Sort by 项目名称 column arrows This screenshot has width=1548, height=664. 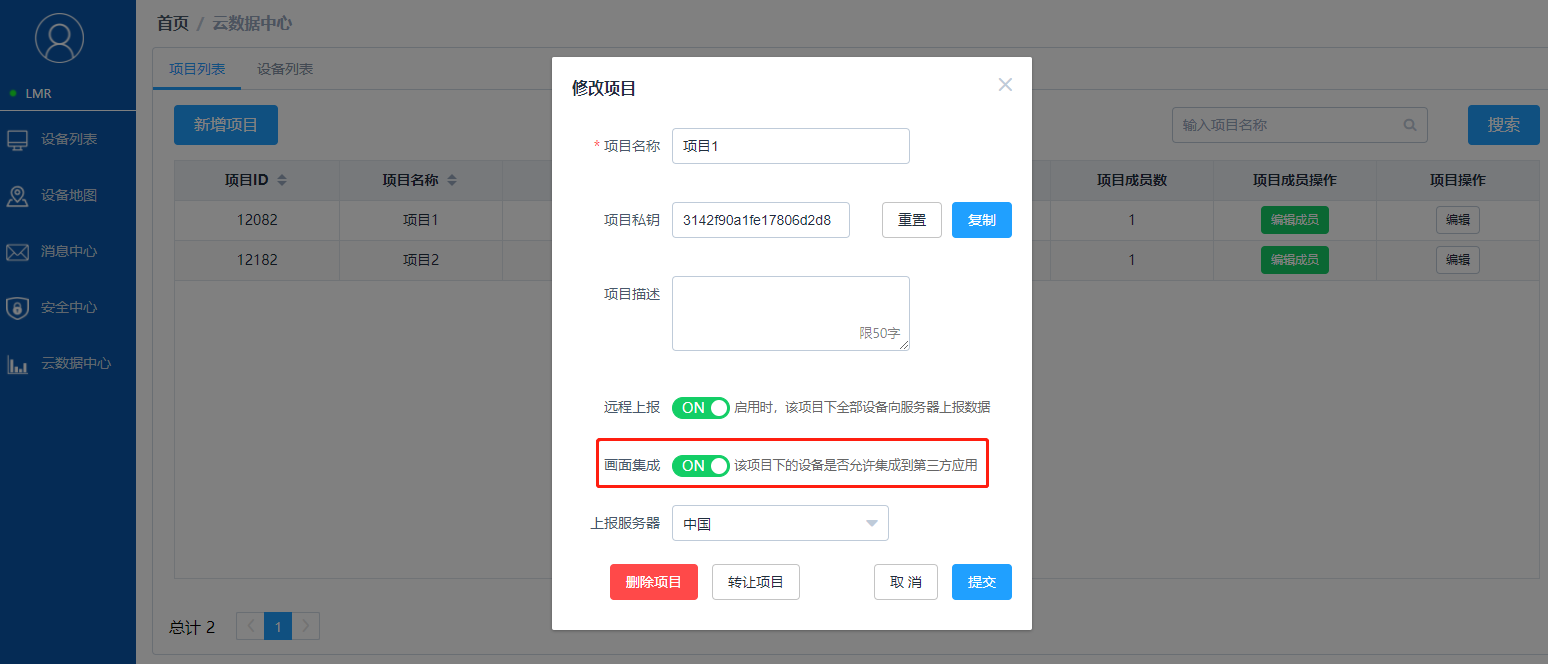452,181
